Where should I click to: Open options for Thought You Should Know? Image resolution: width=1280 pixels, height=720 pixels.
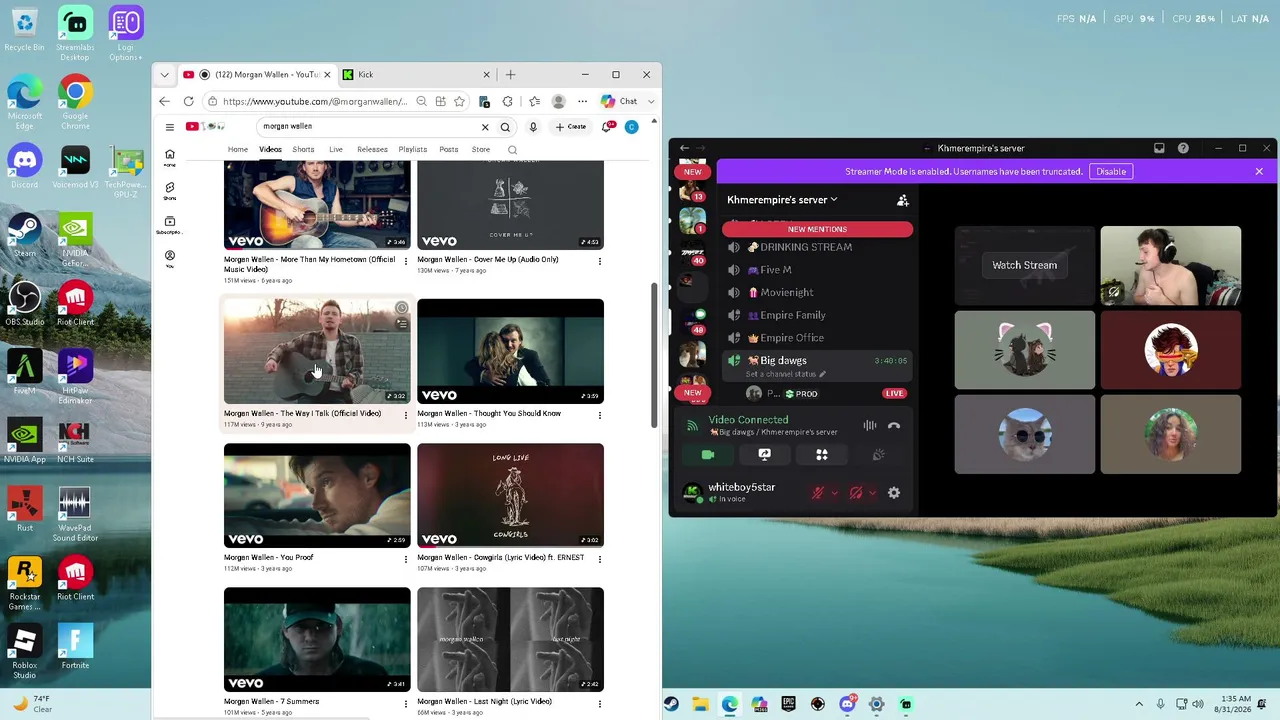[599, 415]
